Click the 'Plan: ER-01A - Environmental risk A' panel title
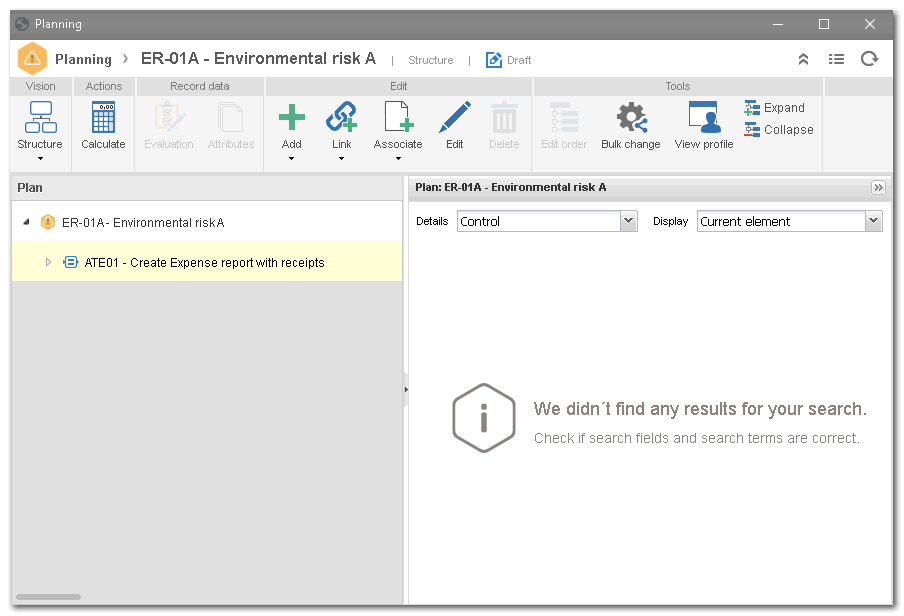The image size is (904, 616). (511, 187)
